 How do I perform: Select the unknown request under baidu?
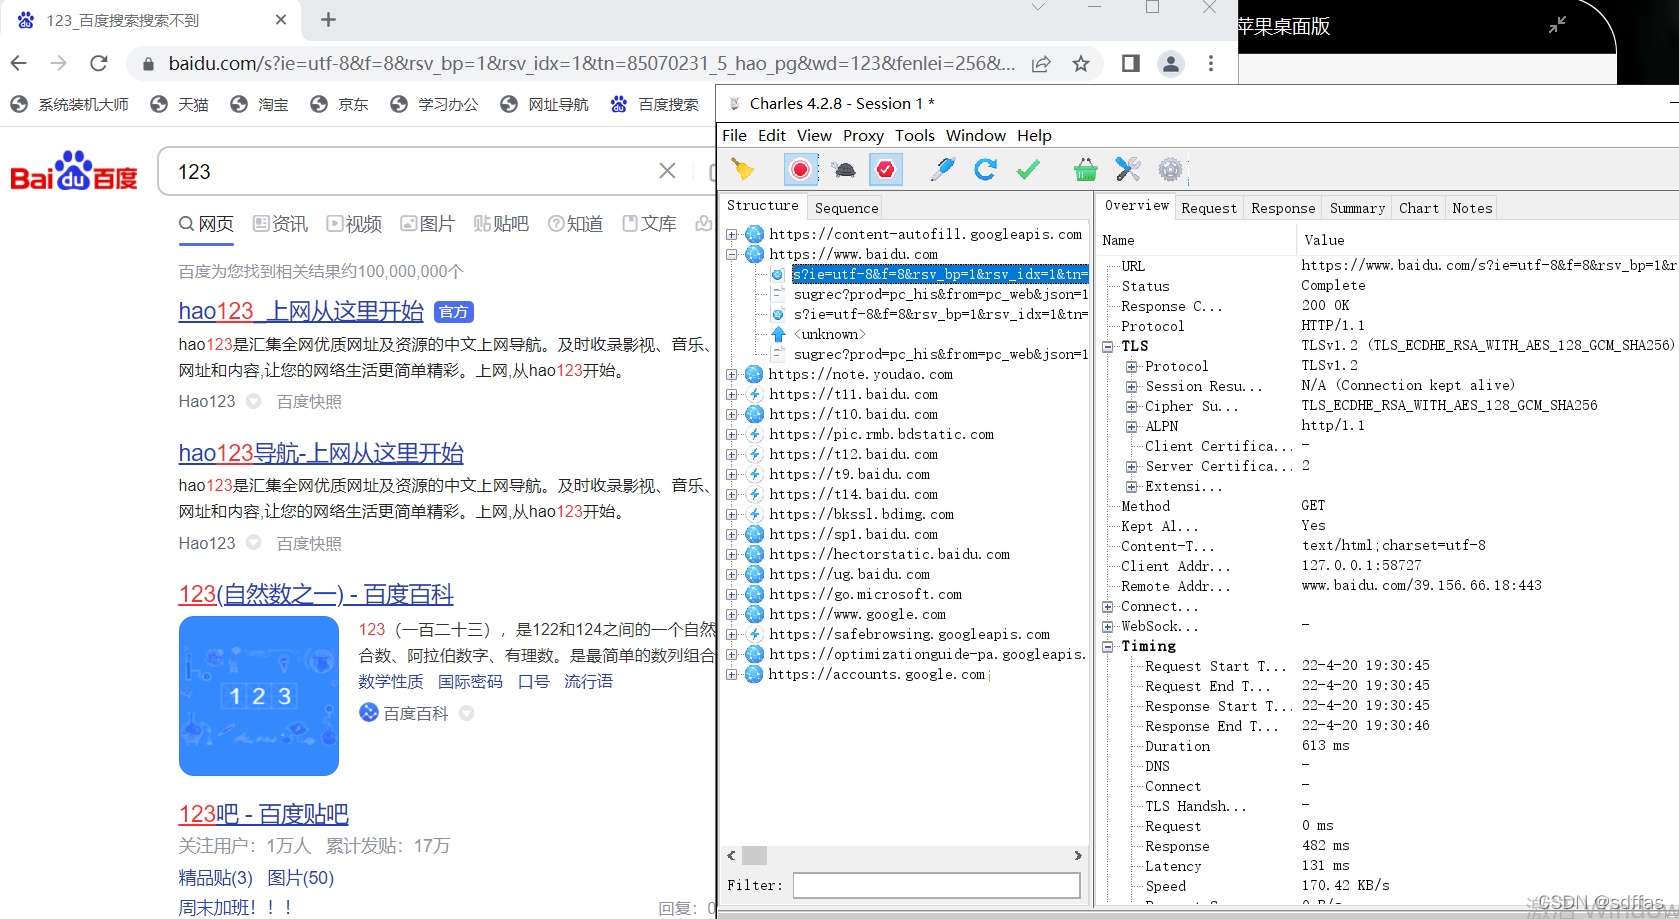click(x=829, y=334)
